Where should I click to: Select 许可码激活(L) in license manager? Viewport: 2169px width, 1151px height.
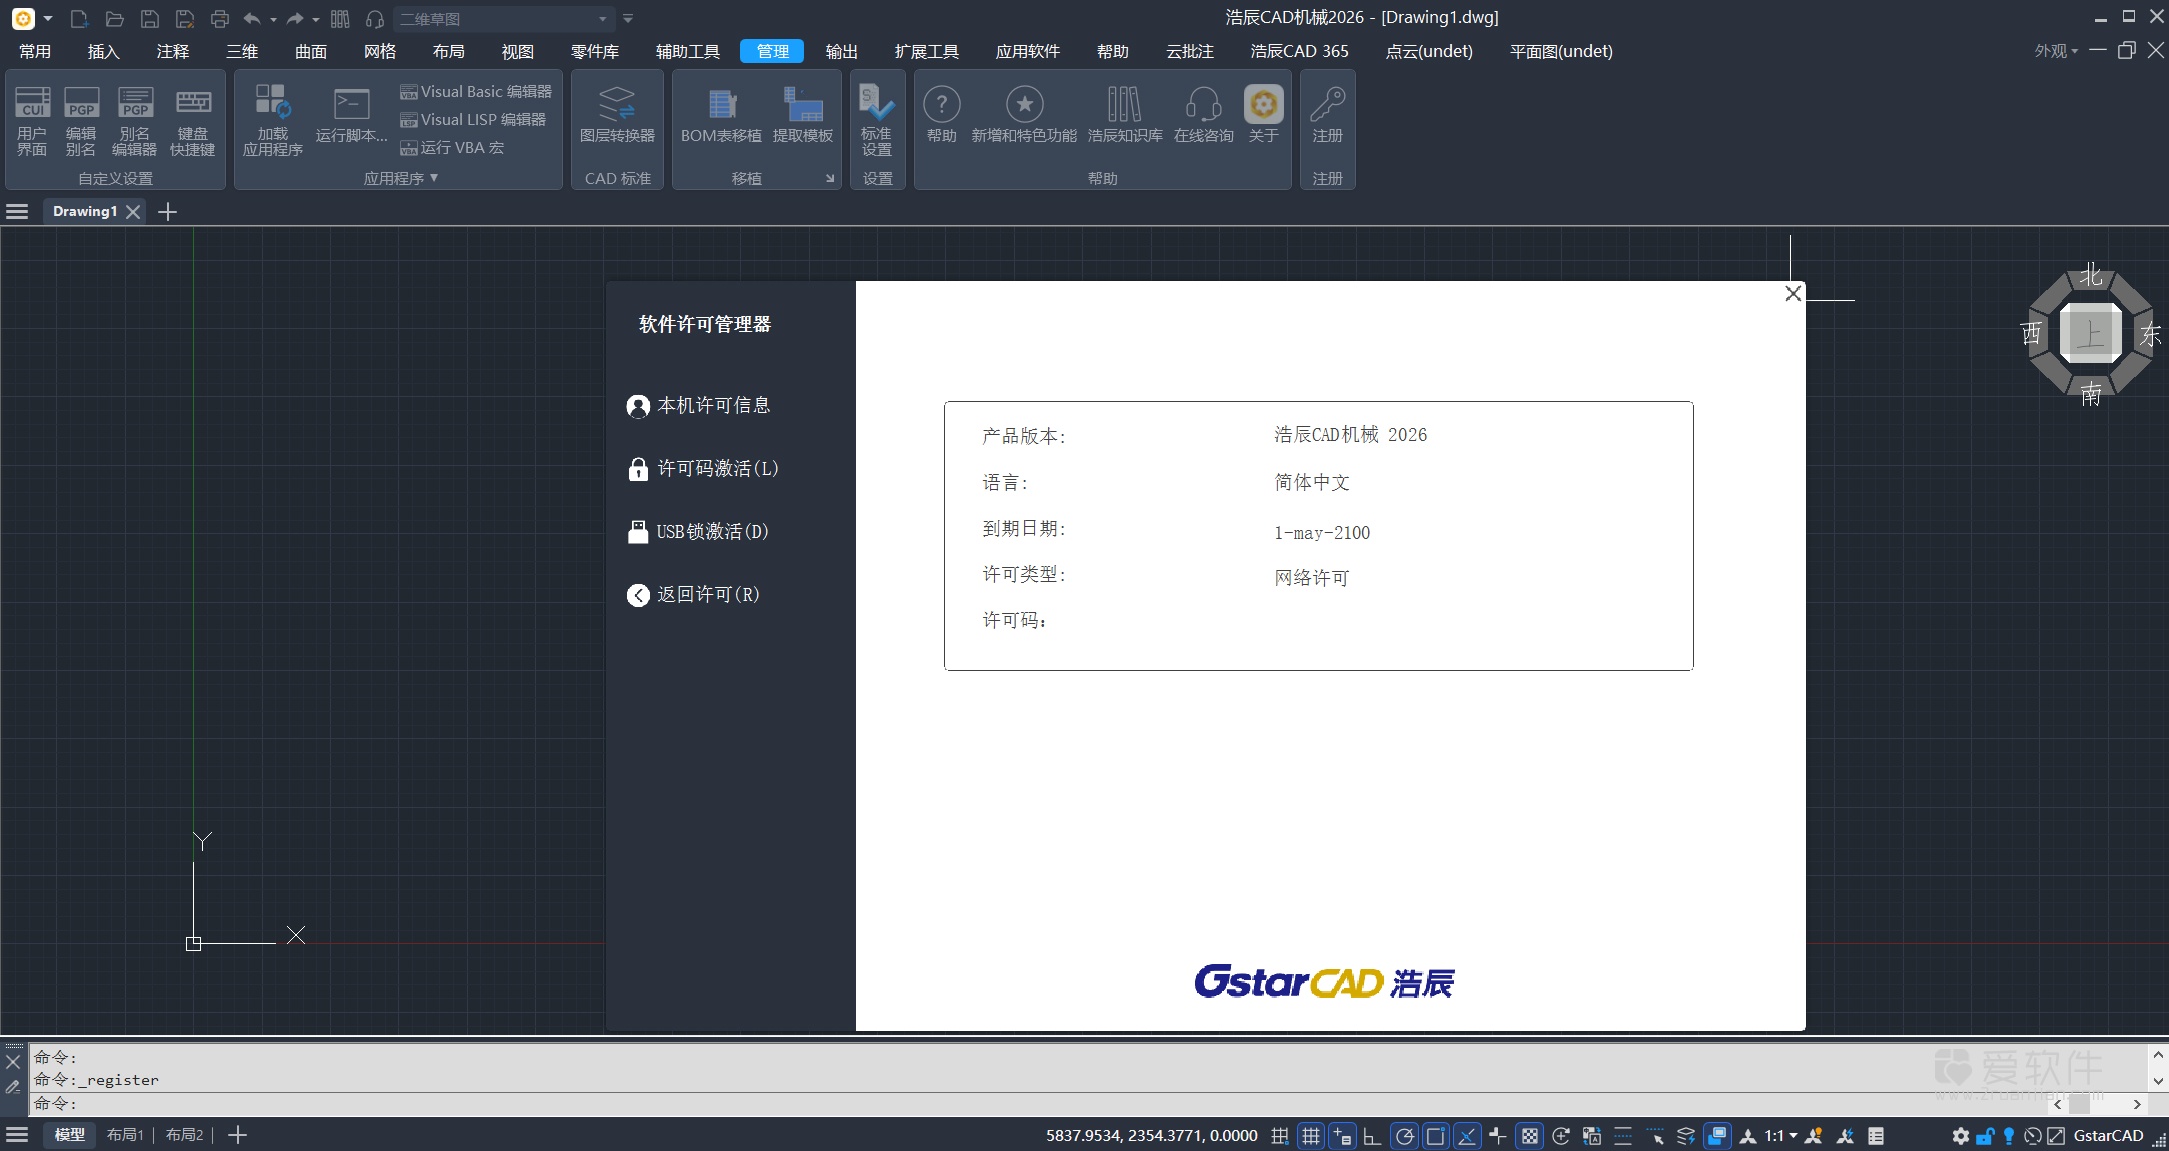click(x=716, y=469)
